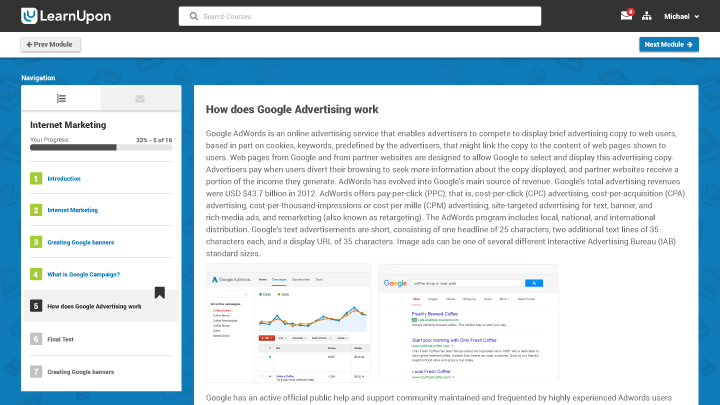
Task: Go to the Next Module
Action: pos(669,45)
